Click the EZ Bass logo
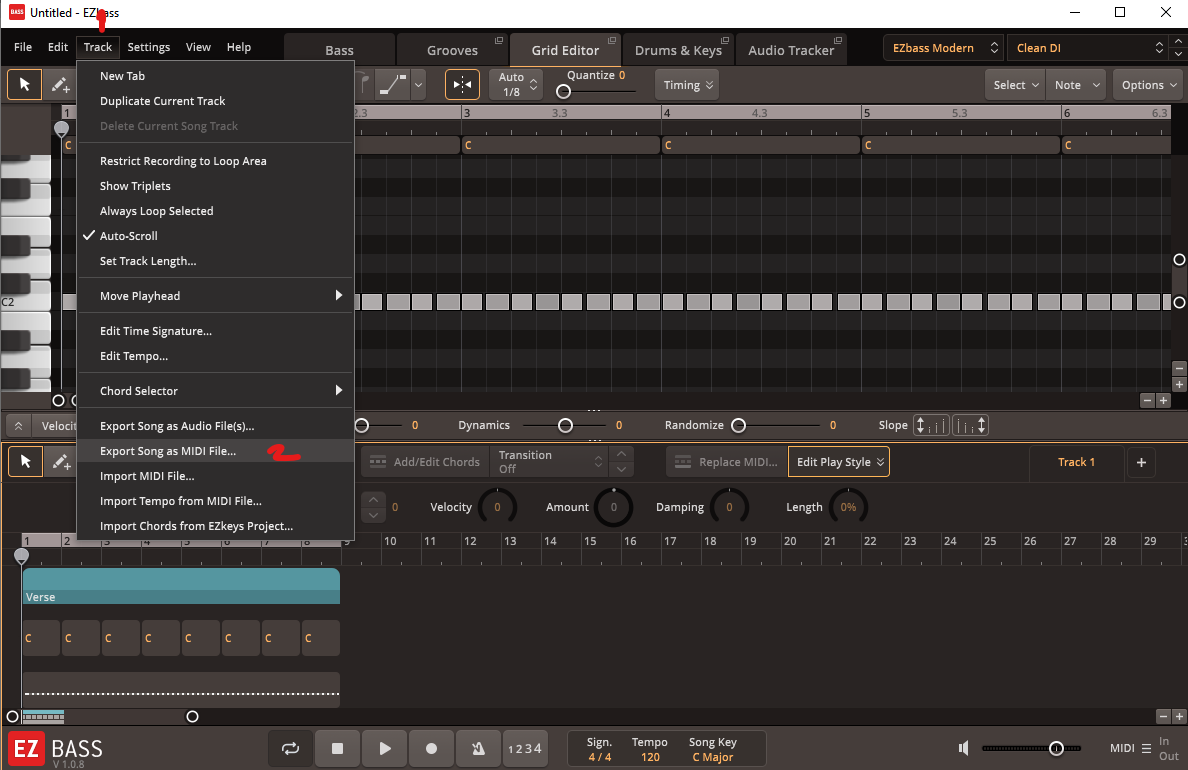 click(x=55, y=750)
